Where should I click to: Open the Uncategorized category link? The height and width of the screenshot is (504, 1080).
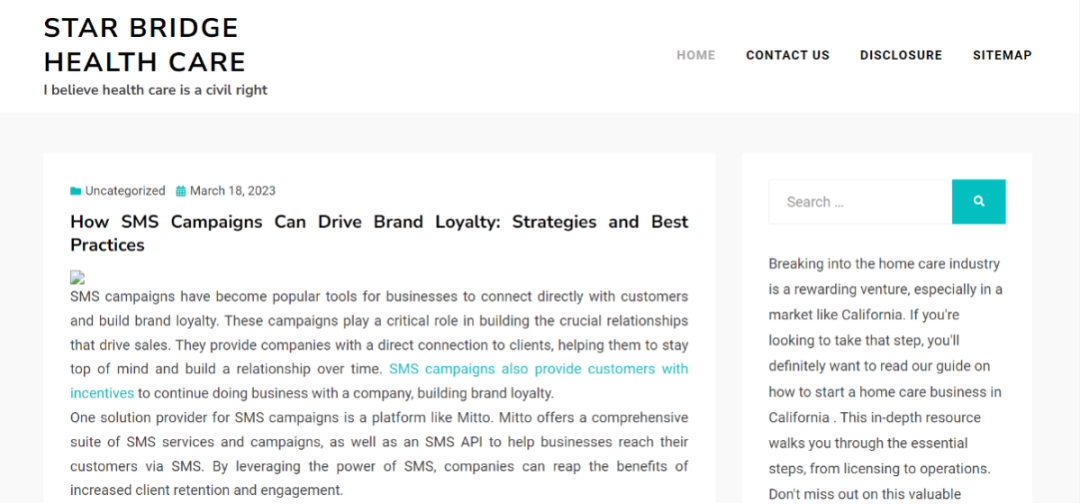[125, 191]
